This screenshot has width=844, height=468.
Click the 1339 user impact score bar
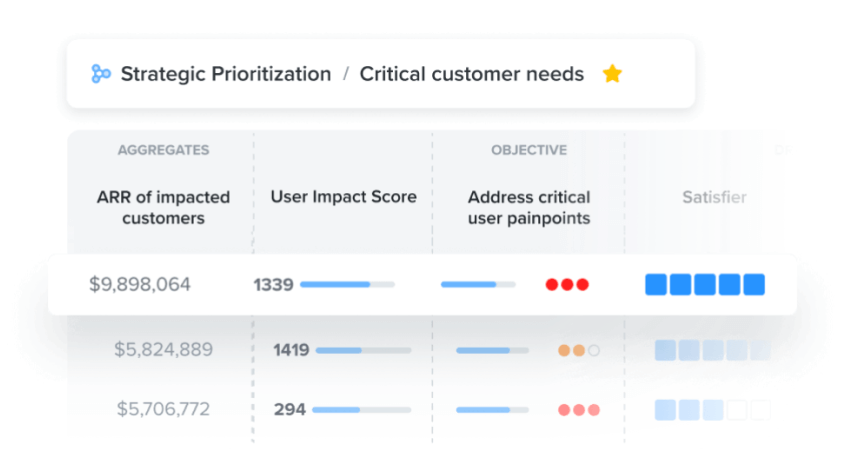(x=347, y=284)
